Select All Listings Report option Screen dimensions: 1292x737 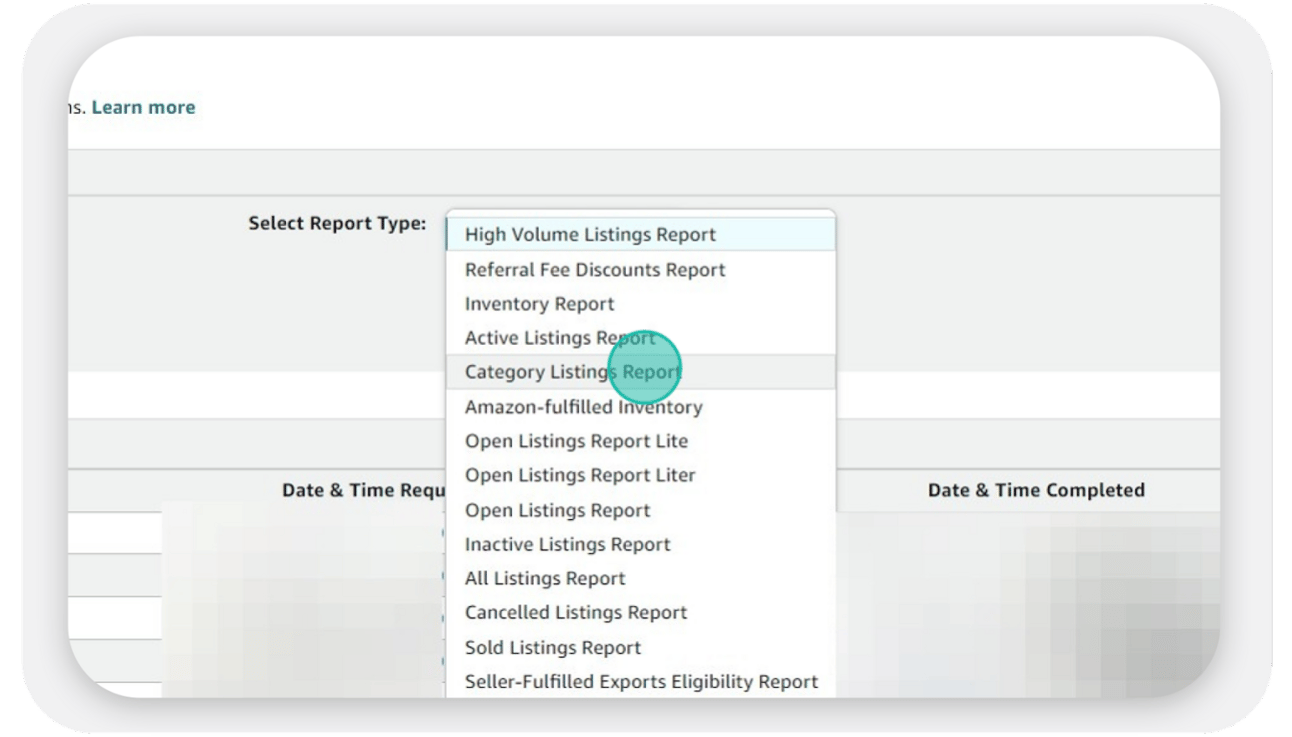click(x=640, y=578)
